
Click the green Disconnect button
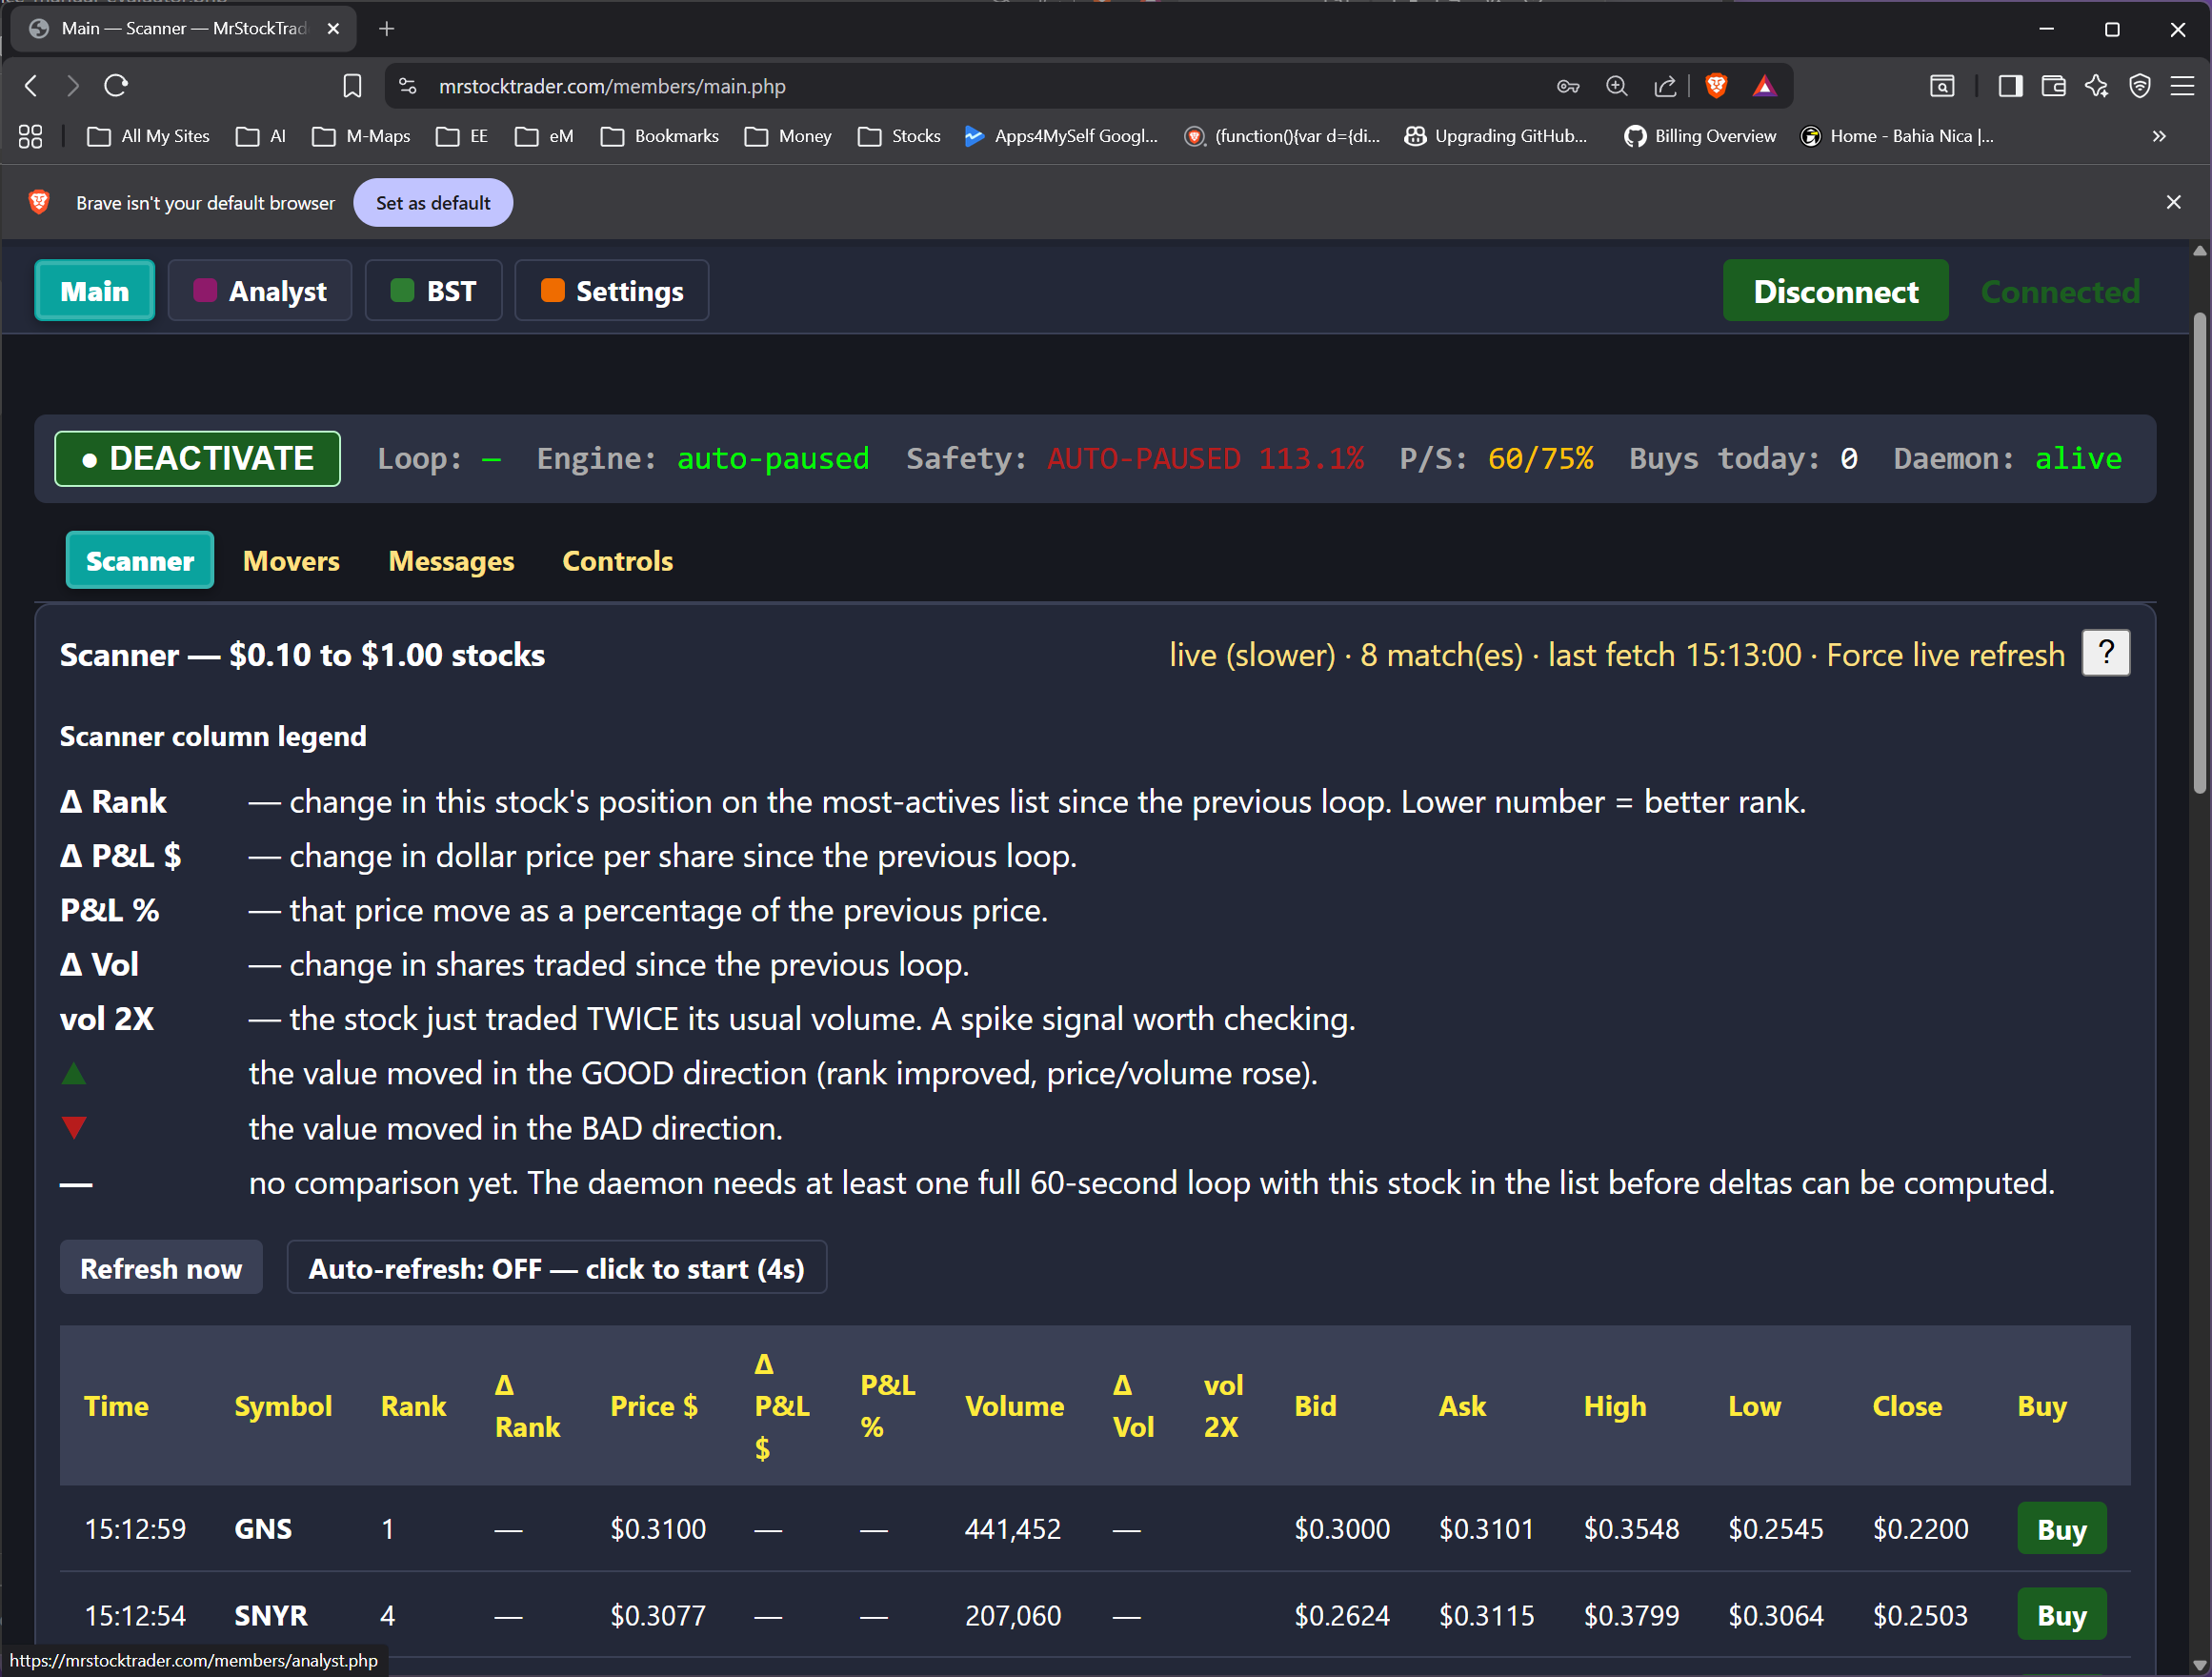(x=1836, y=291)
